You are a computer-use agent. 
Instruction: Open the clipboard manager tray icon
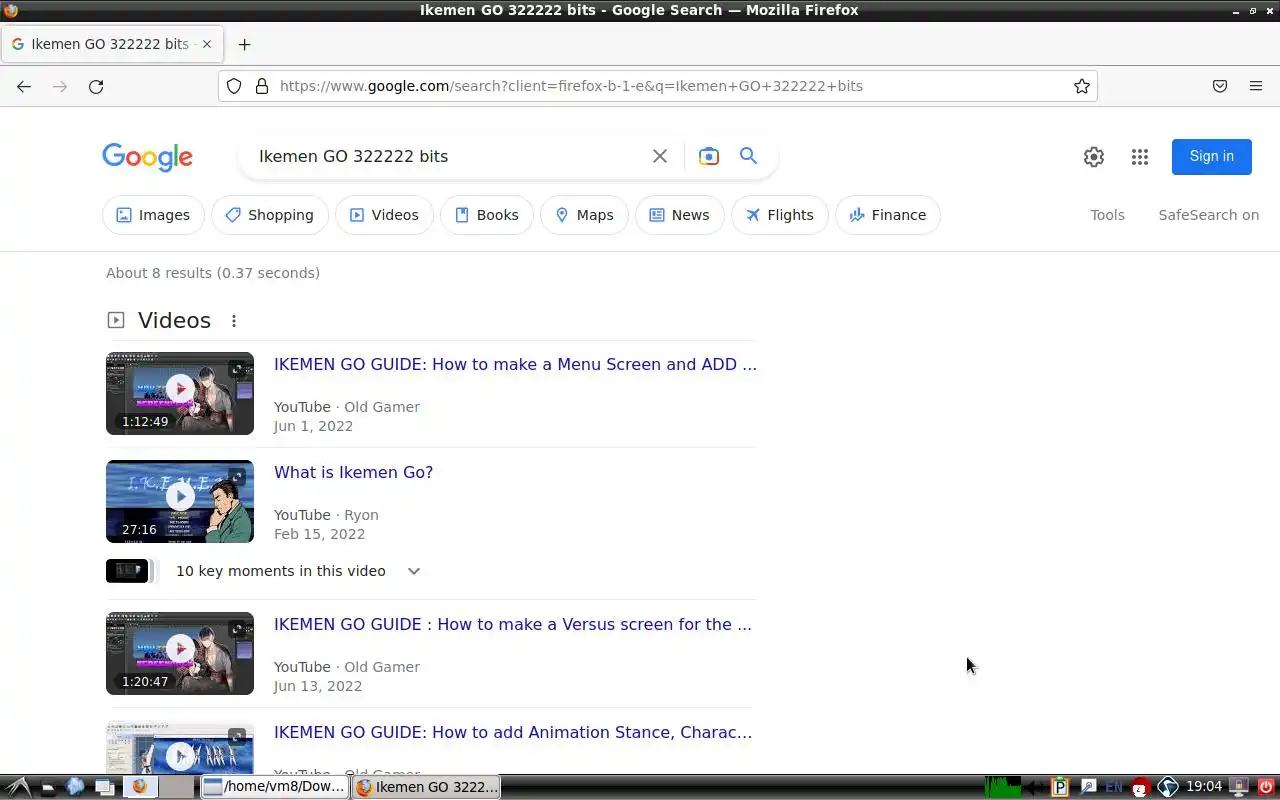(x=1060, y=787)
